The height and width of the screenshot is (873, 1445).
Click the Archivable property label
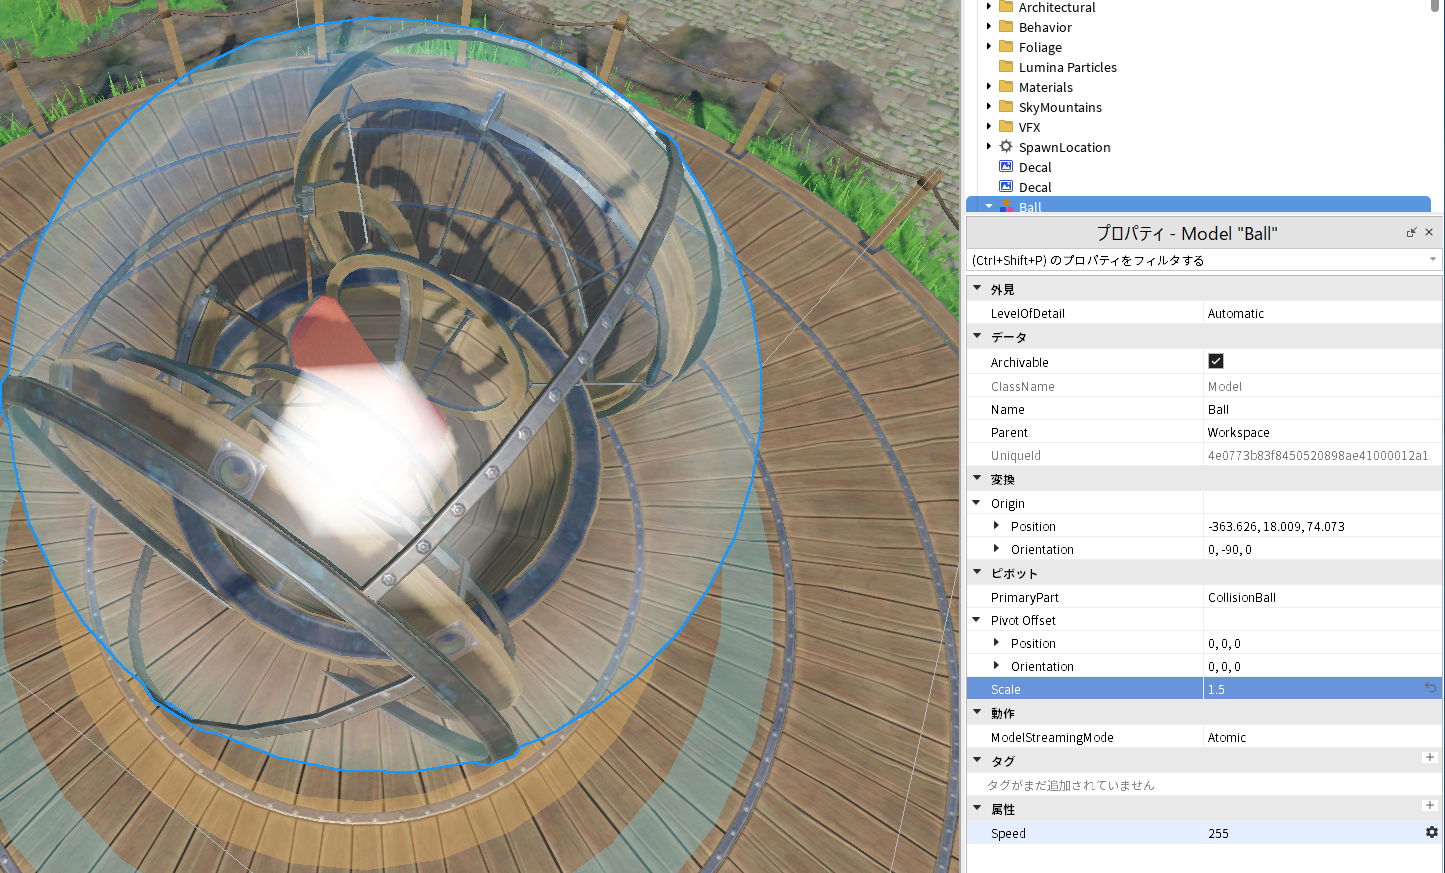(x=1019, y=362)
